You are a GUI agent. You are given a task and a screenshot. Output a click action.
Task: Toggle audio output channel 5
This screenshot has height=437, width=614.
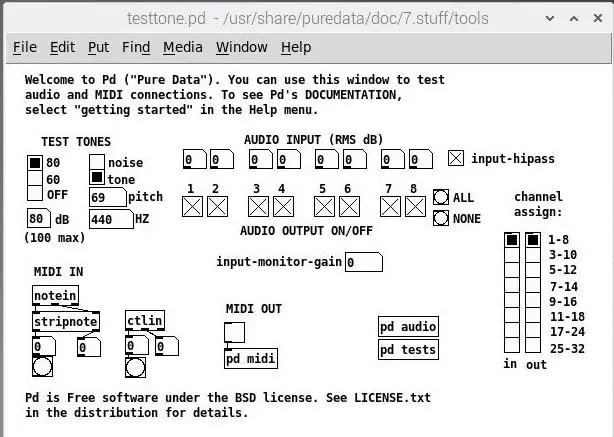coord(324,206)
